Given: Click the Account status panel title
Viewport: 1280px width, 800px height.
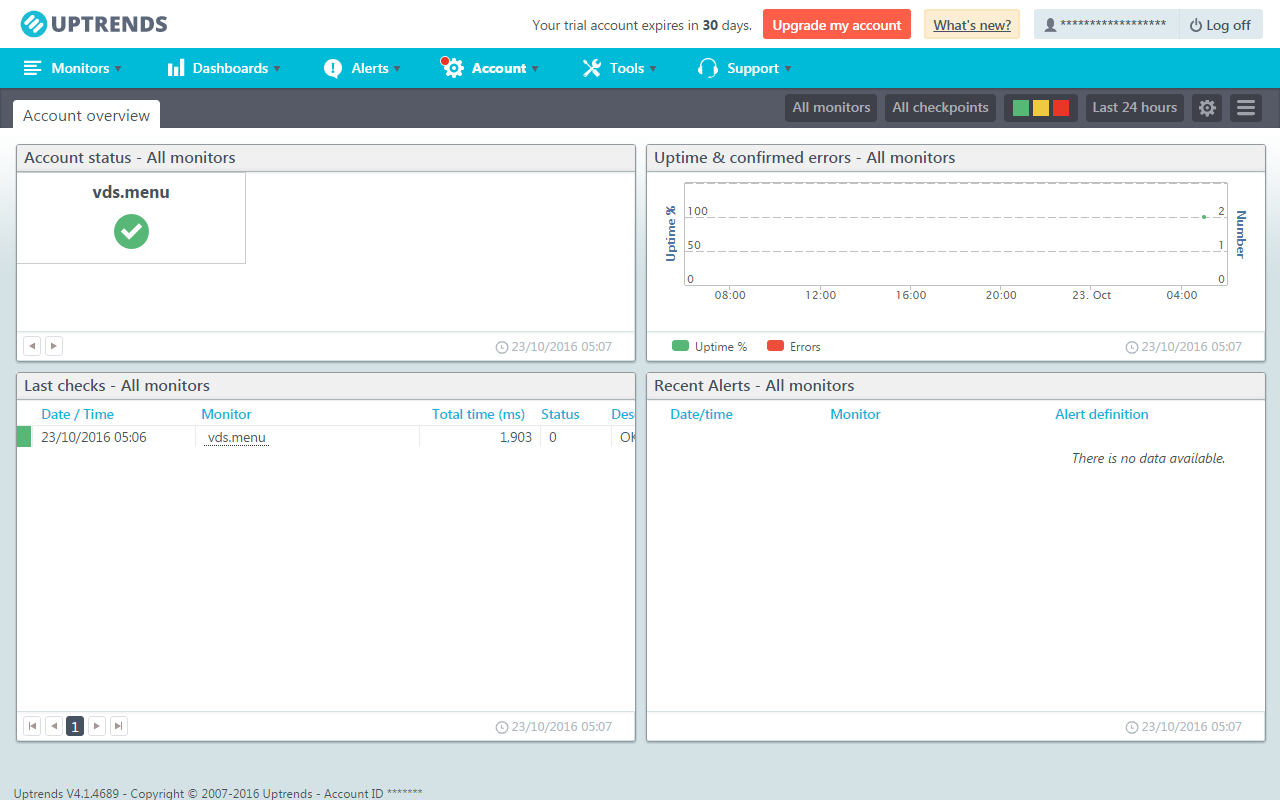Looking at the screenshot, I should [130, 157].
